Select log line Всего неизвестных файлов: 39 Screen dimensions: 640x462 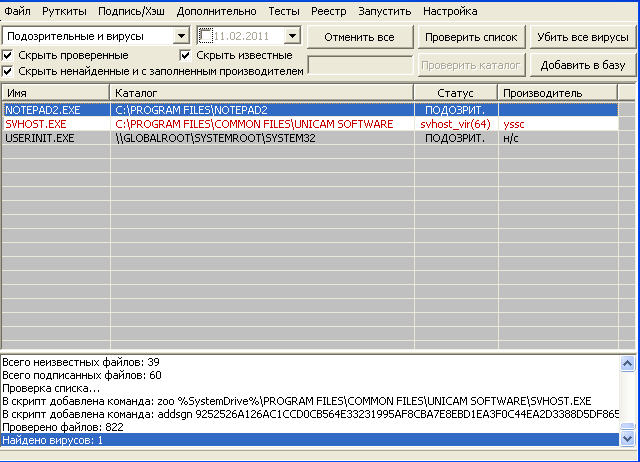click(x=310, y=362)
